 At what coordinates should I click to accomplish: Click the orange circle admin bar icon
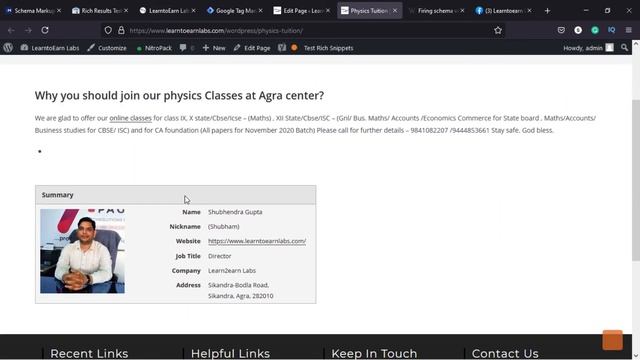tap(294, 48)
